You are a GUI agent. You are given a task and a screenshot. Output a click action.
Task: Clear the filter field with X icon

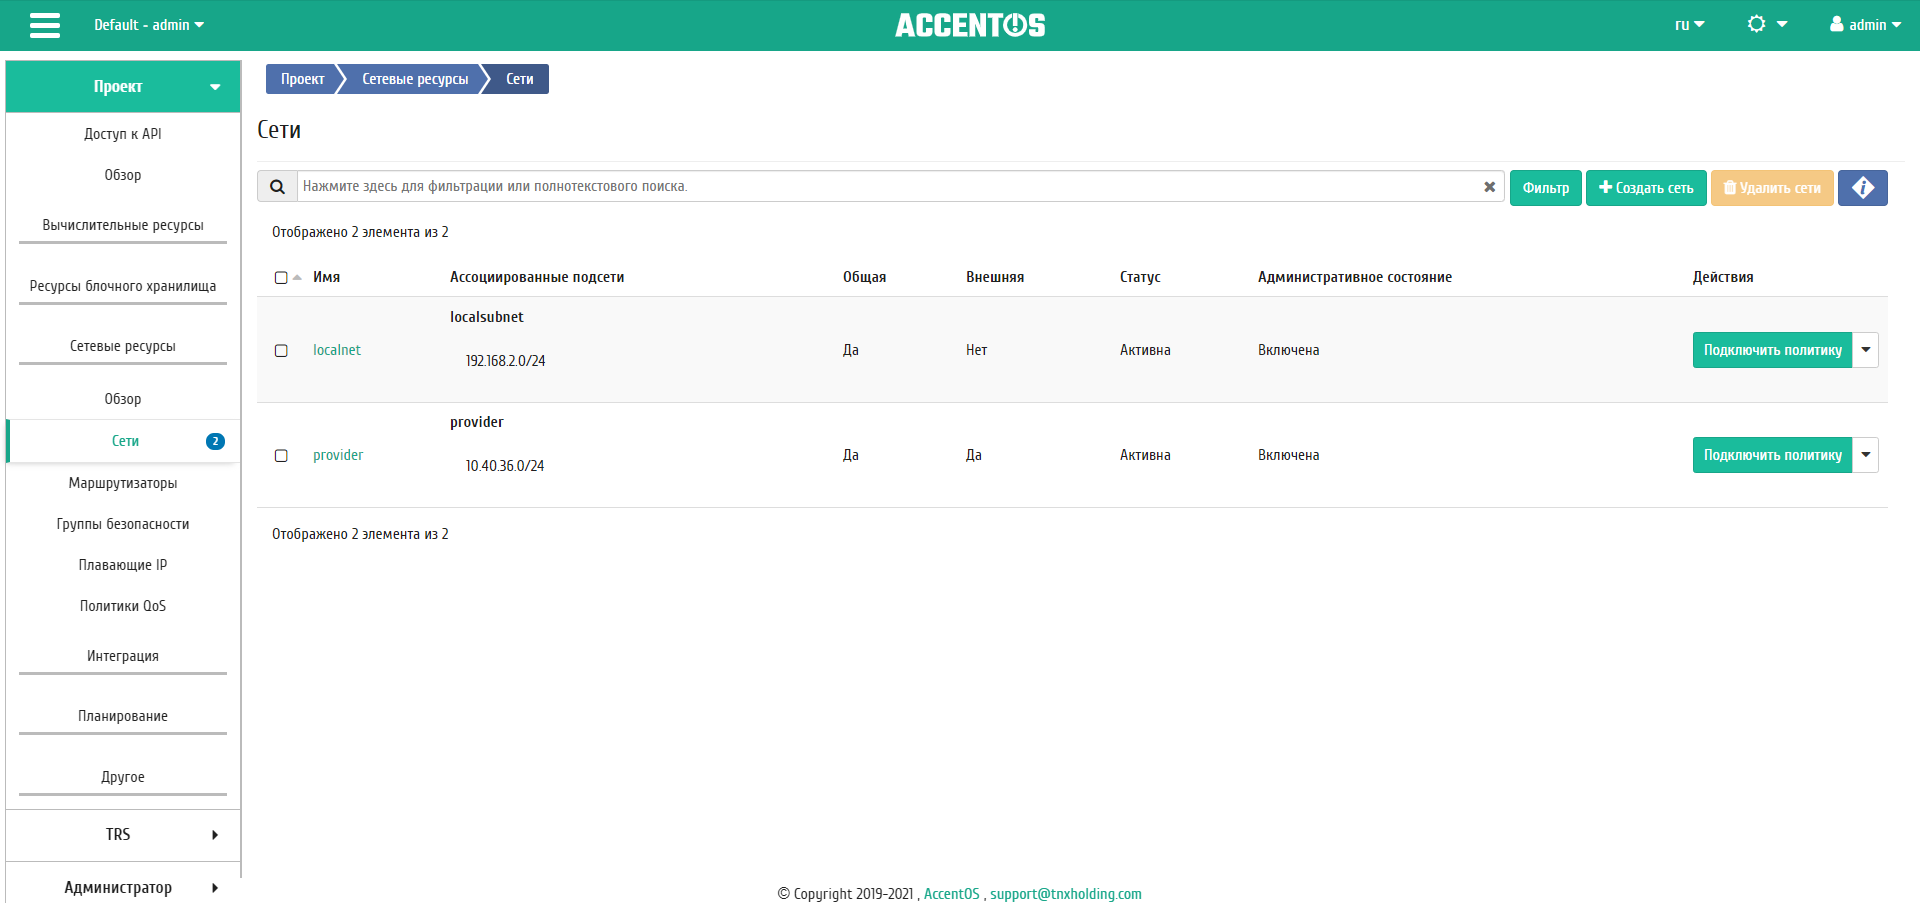pyautogui.click(x=1489, y=187)
